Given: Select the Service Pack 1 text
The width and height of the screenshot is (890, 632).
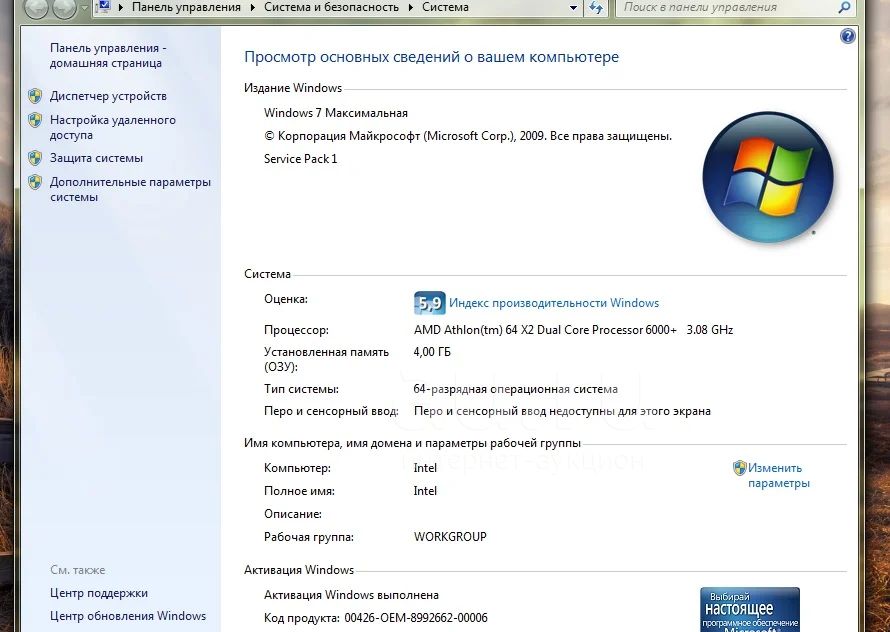Looking at the screenshot, I should [300, 159].
